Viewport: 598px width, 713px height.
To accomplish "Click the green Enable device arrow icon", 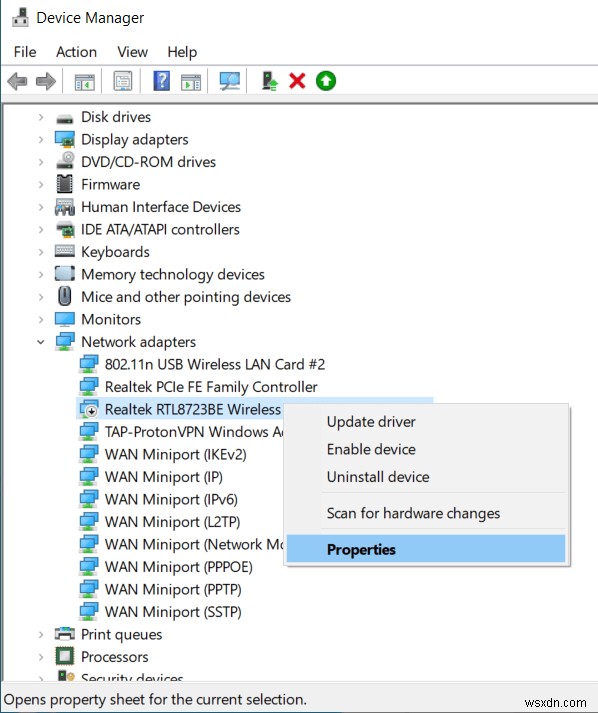I will tap(326, 81).
